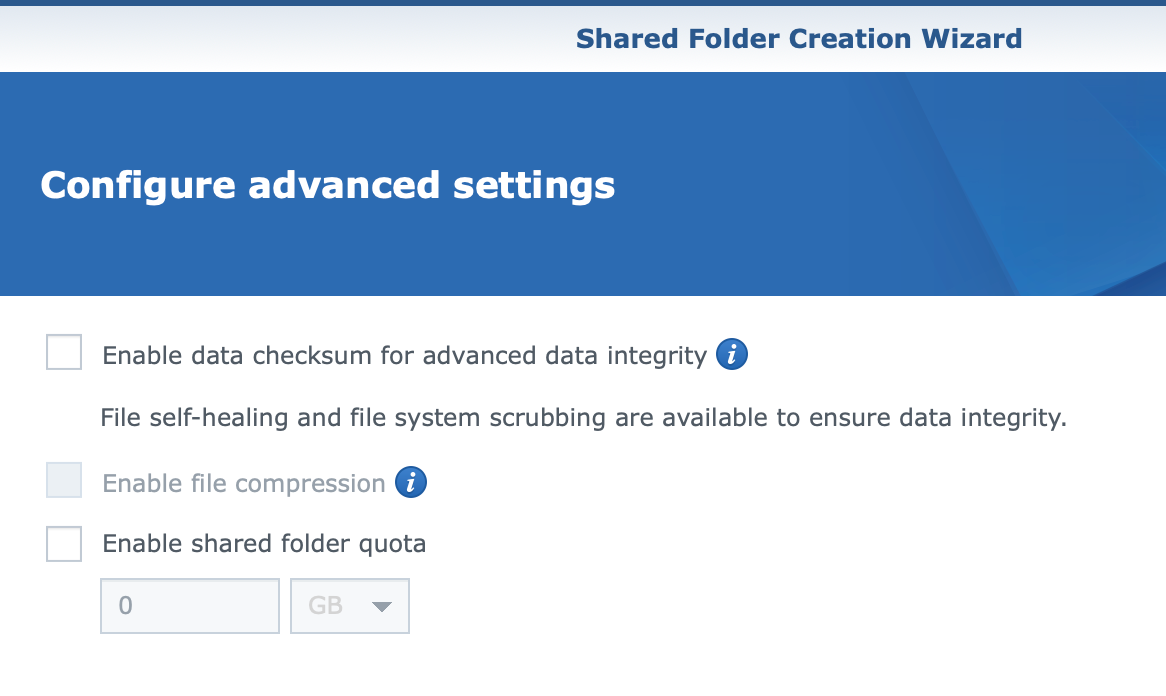The height and width of the screenshot is (696, 1166).
Task: Click the wizard's top title bar area
Action: point(583,39)
